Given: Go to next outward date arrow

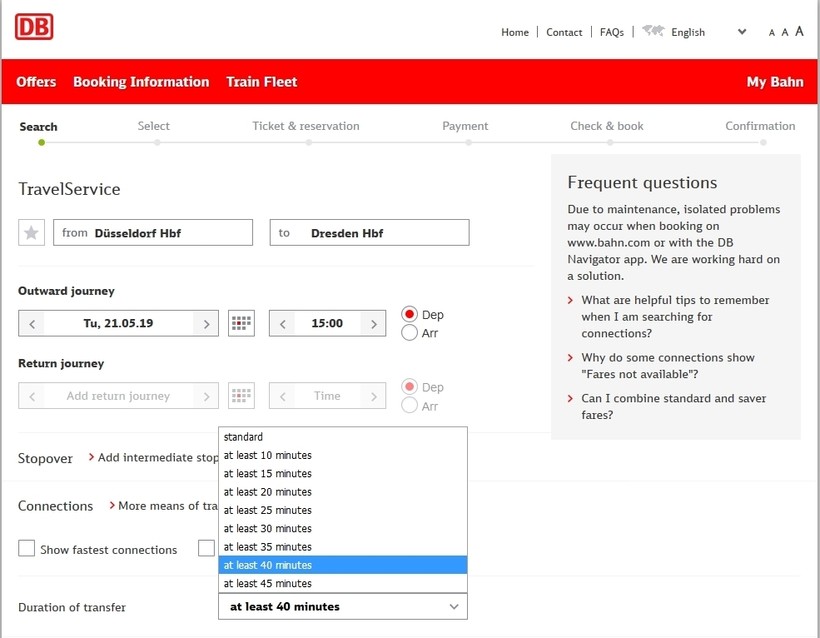Looking at the screenshot, I should tap(207, 324).
